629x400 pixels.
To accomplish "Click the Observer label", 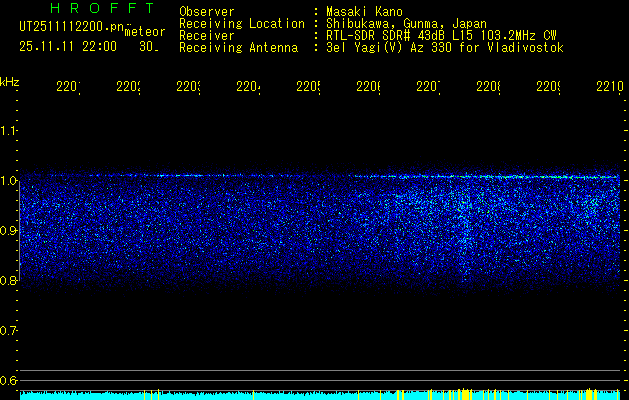I will pyautogui.click(x=207, y=12).
